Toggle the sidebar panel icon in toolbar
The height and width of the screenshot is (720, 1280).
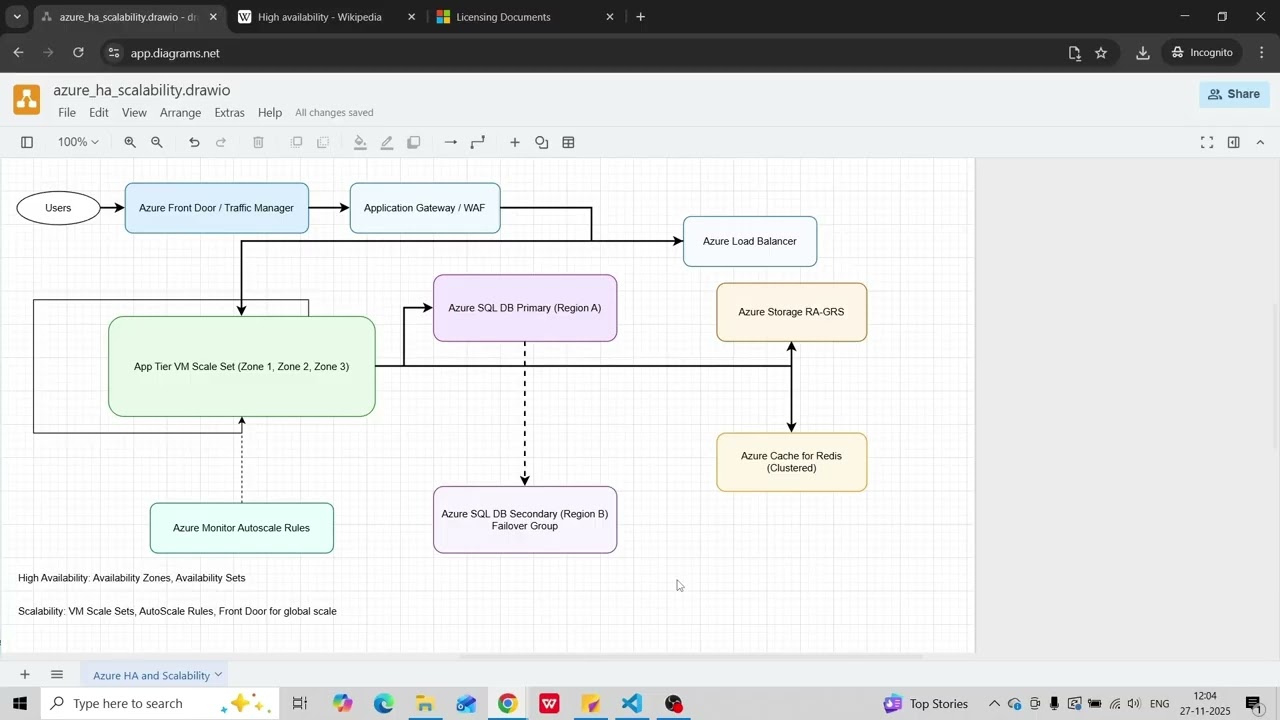click(27, 143)
